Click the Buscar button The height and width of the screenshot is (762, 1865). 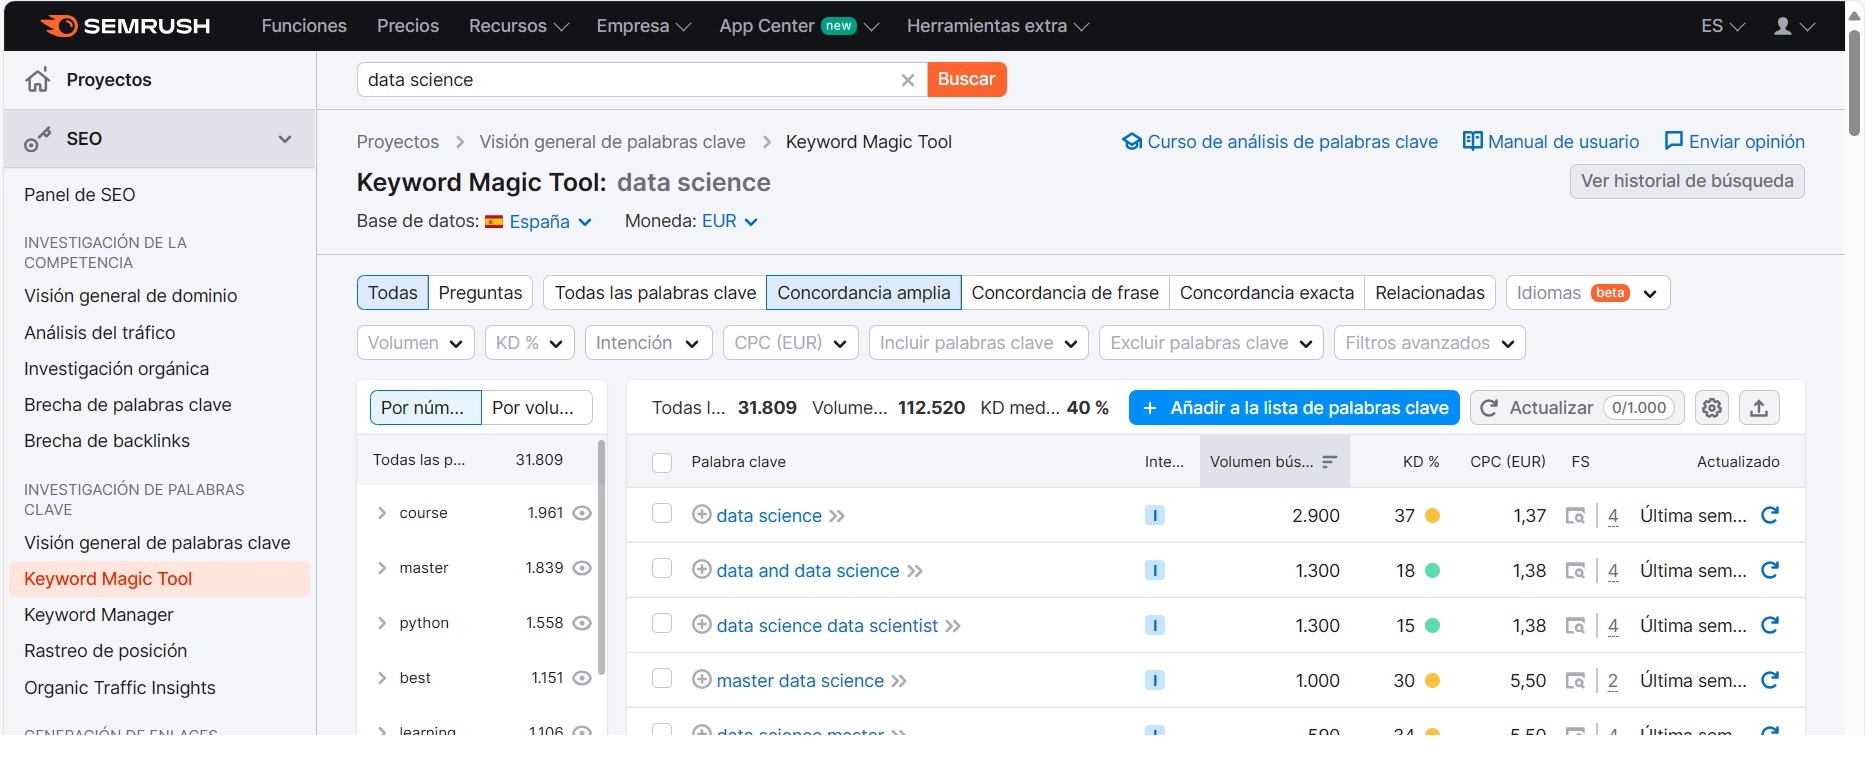[x=967, y=80]
